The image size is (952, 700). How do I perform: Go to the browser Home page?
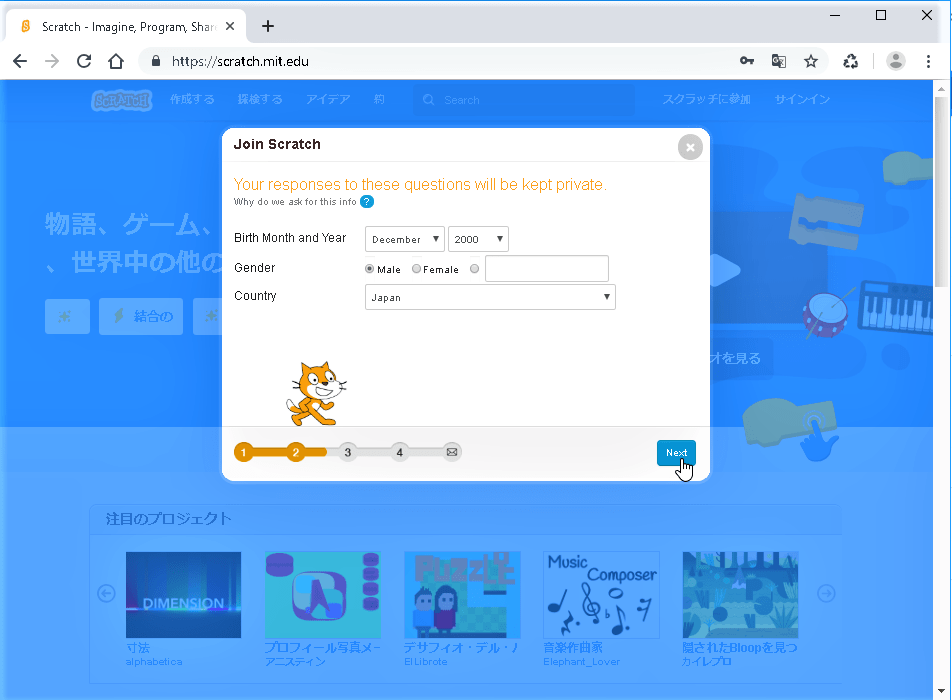click(x=116, y=61)
